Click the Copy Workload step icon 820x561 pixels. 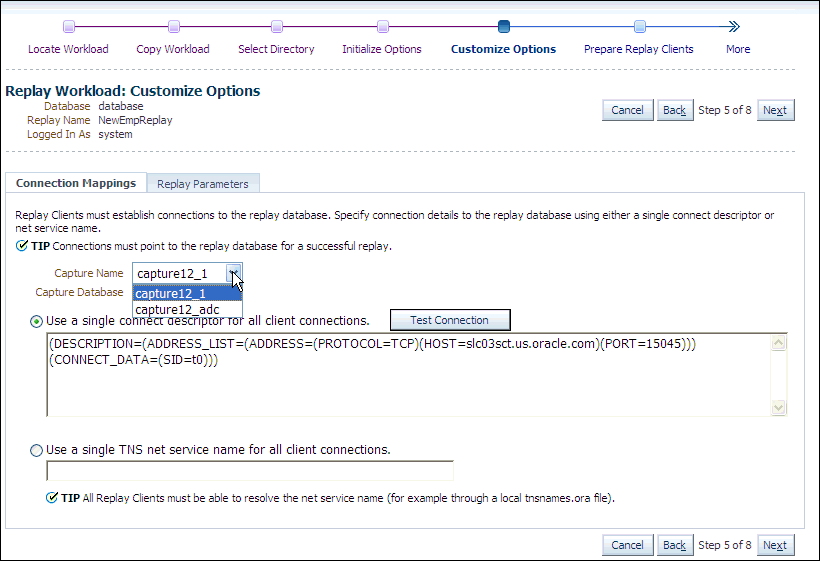point(174,27)
